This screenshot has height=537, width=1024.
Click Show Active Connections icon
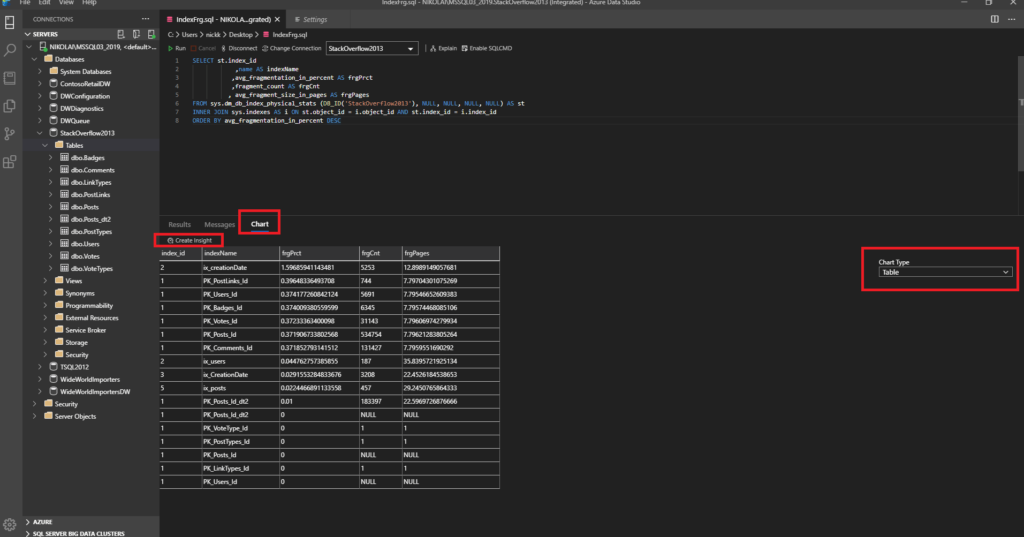152,34
